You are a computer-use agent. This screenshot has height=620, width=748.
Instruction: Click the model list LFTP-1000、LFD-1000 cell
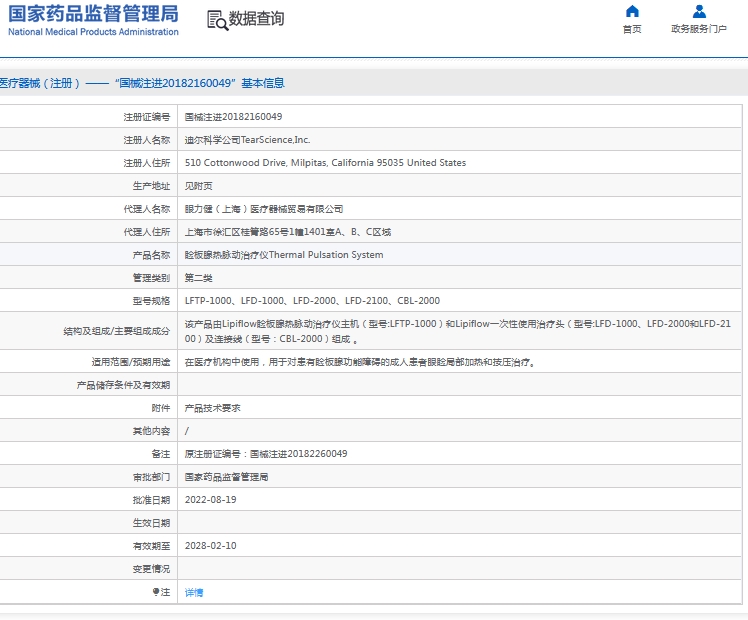(x=312, y=301)
